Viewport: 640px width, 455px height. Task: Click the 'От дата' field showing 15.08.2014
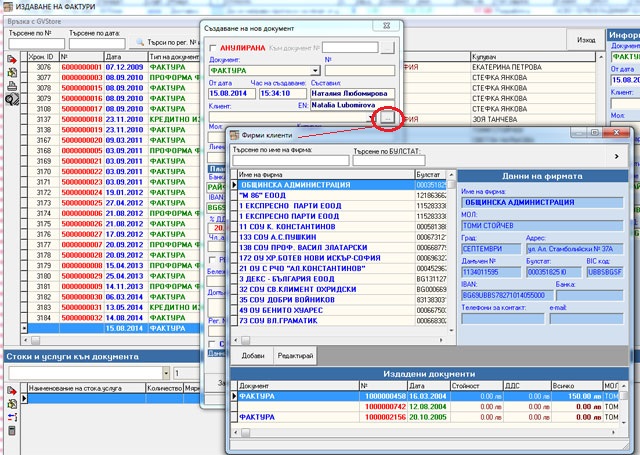[232, 93]
